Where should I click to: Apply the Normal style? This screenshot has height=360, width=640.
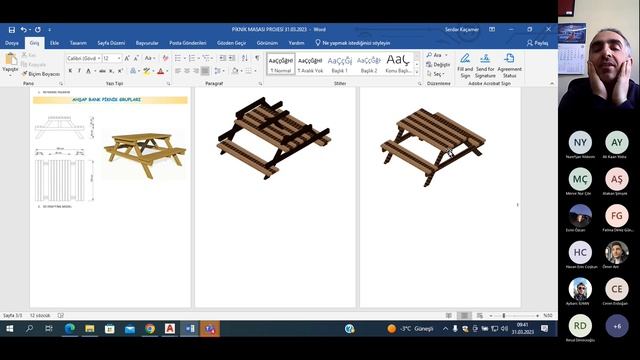[281, 64]
